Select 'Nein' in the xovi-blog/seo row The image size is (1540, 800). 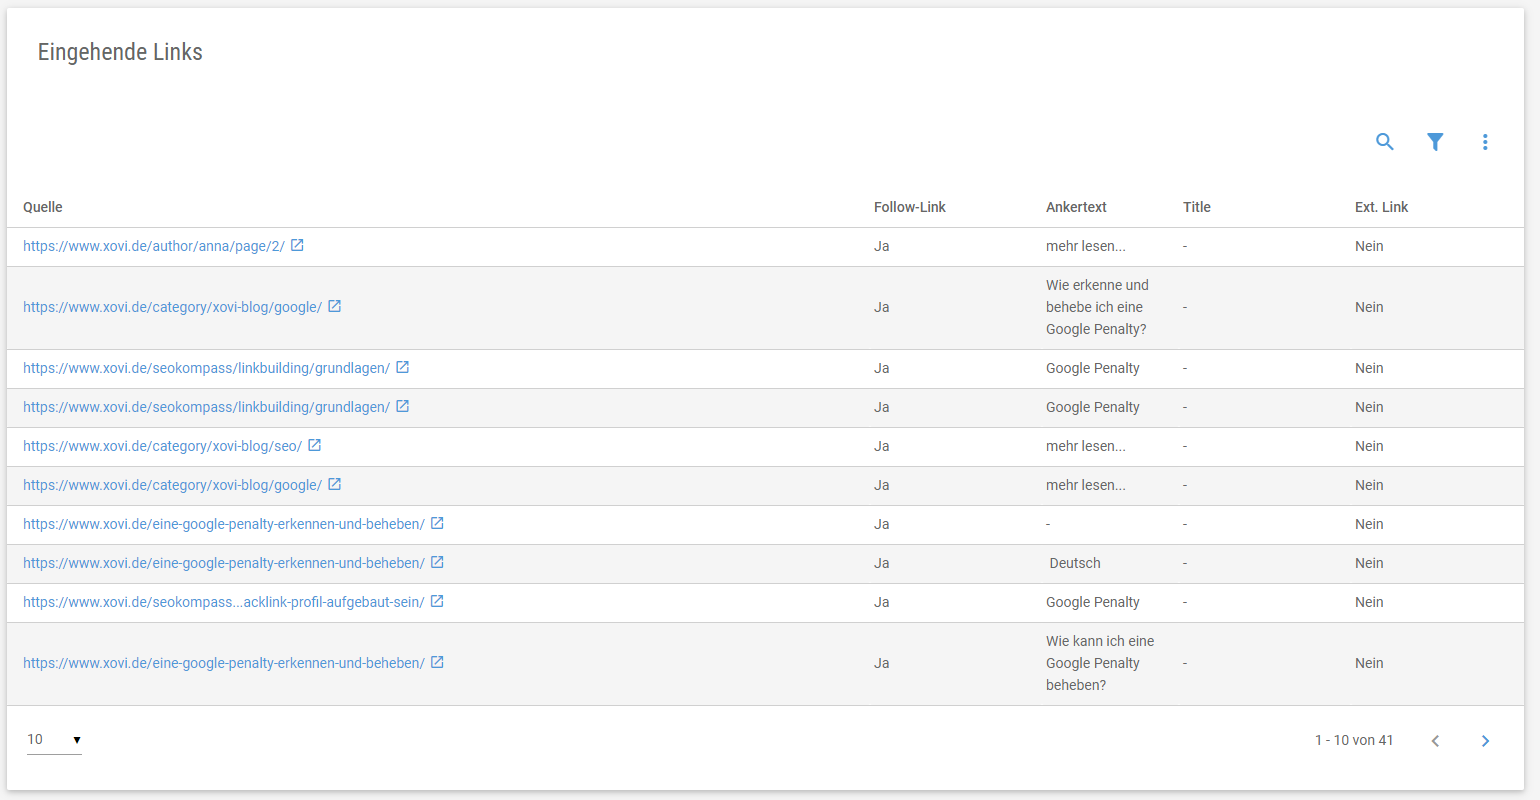pyautogui.click(x=1369, y=446)
